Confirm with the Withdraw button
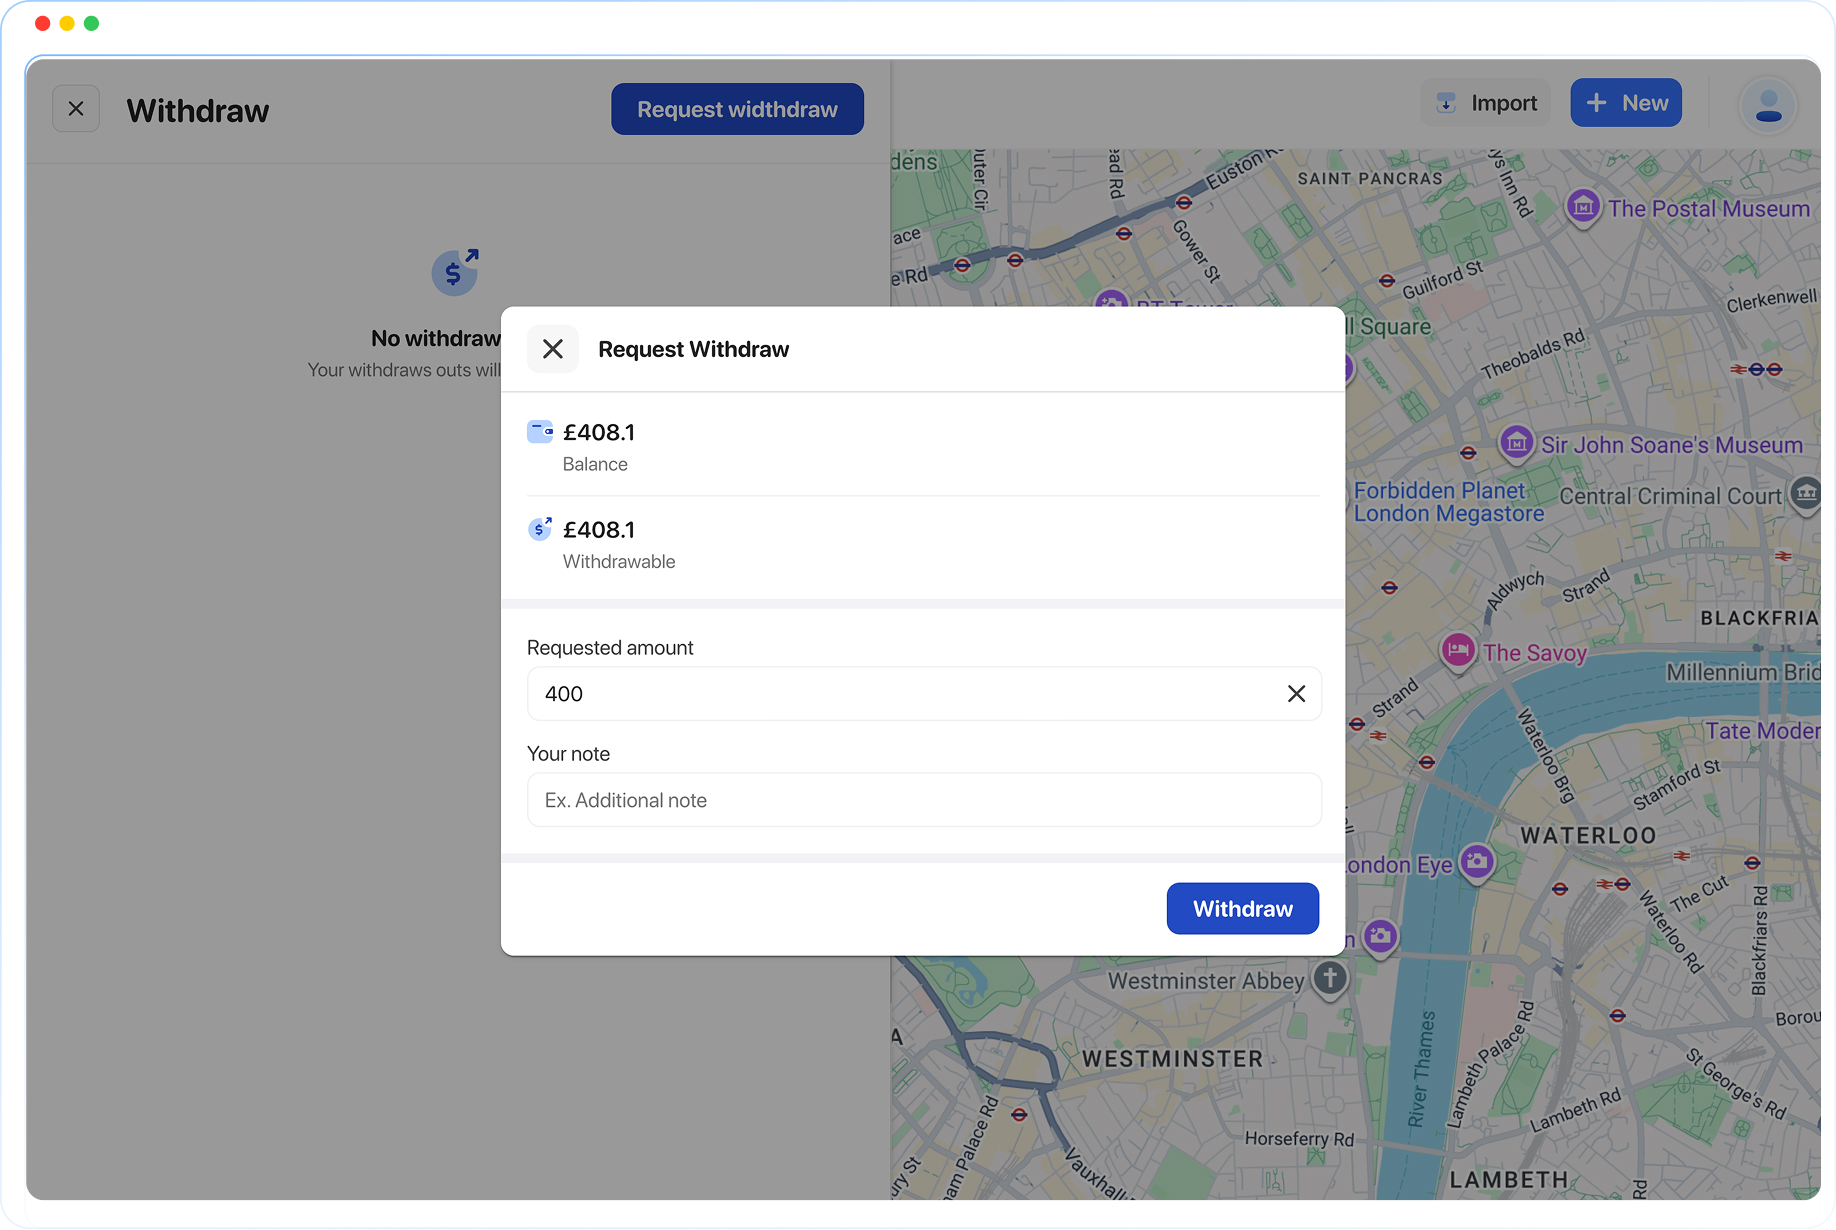This screenshot has height=1230, width=1836. [1242, 908]
